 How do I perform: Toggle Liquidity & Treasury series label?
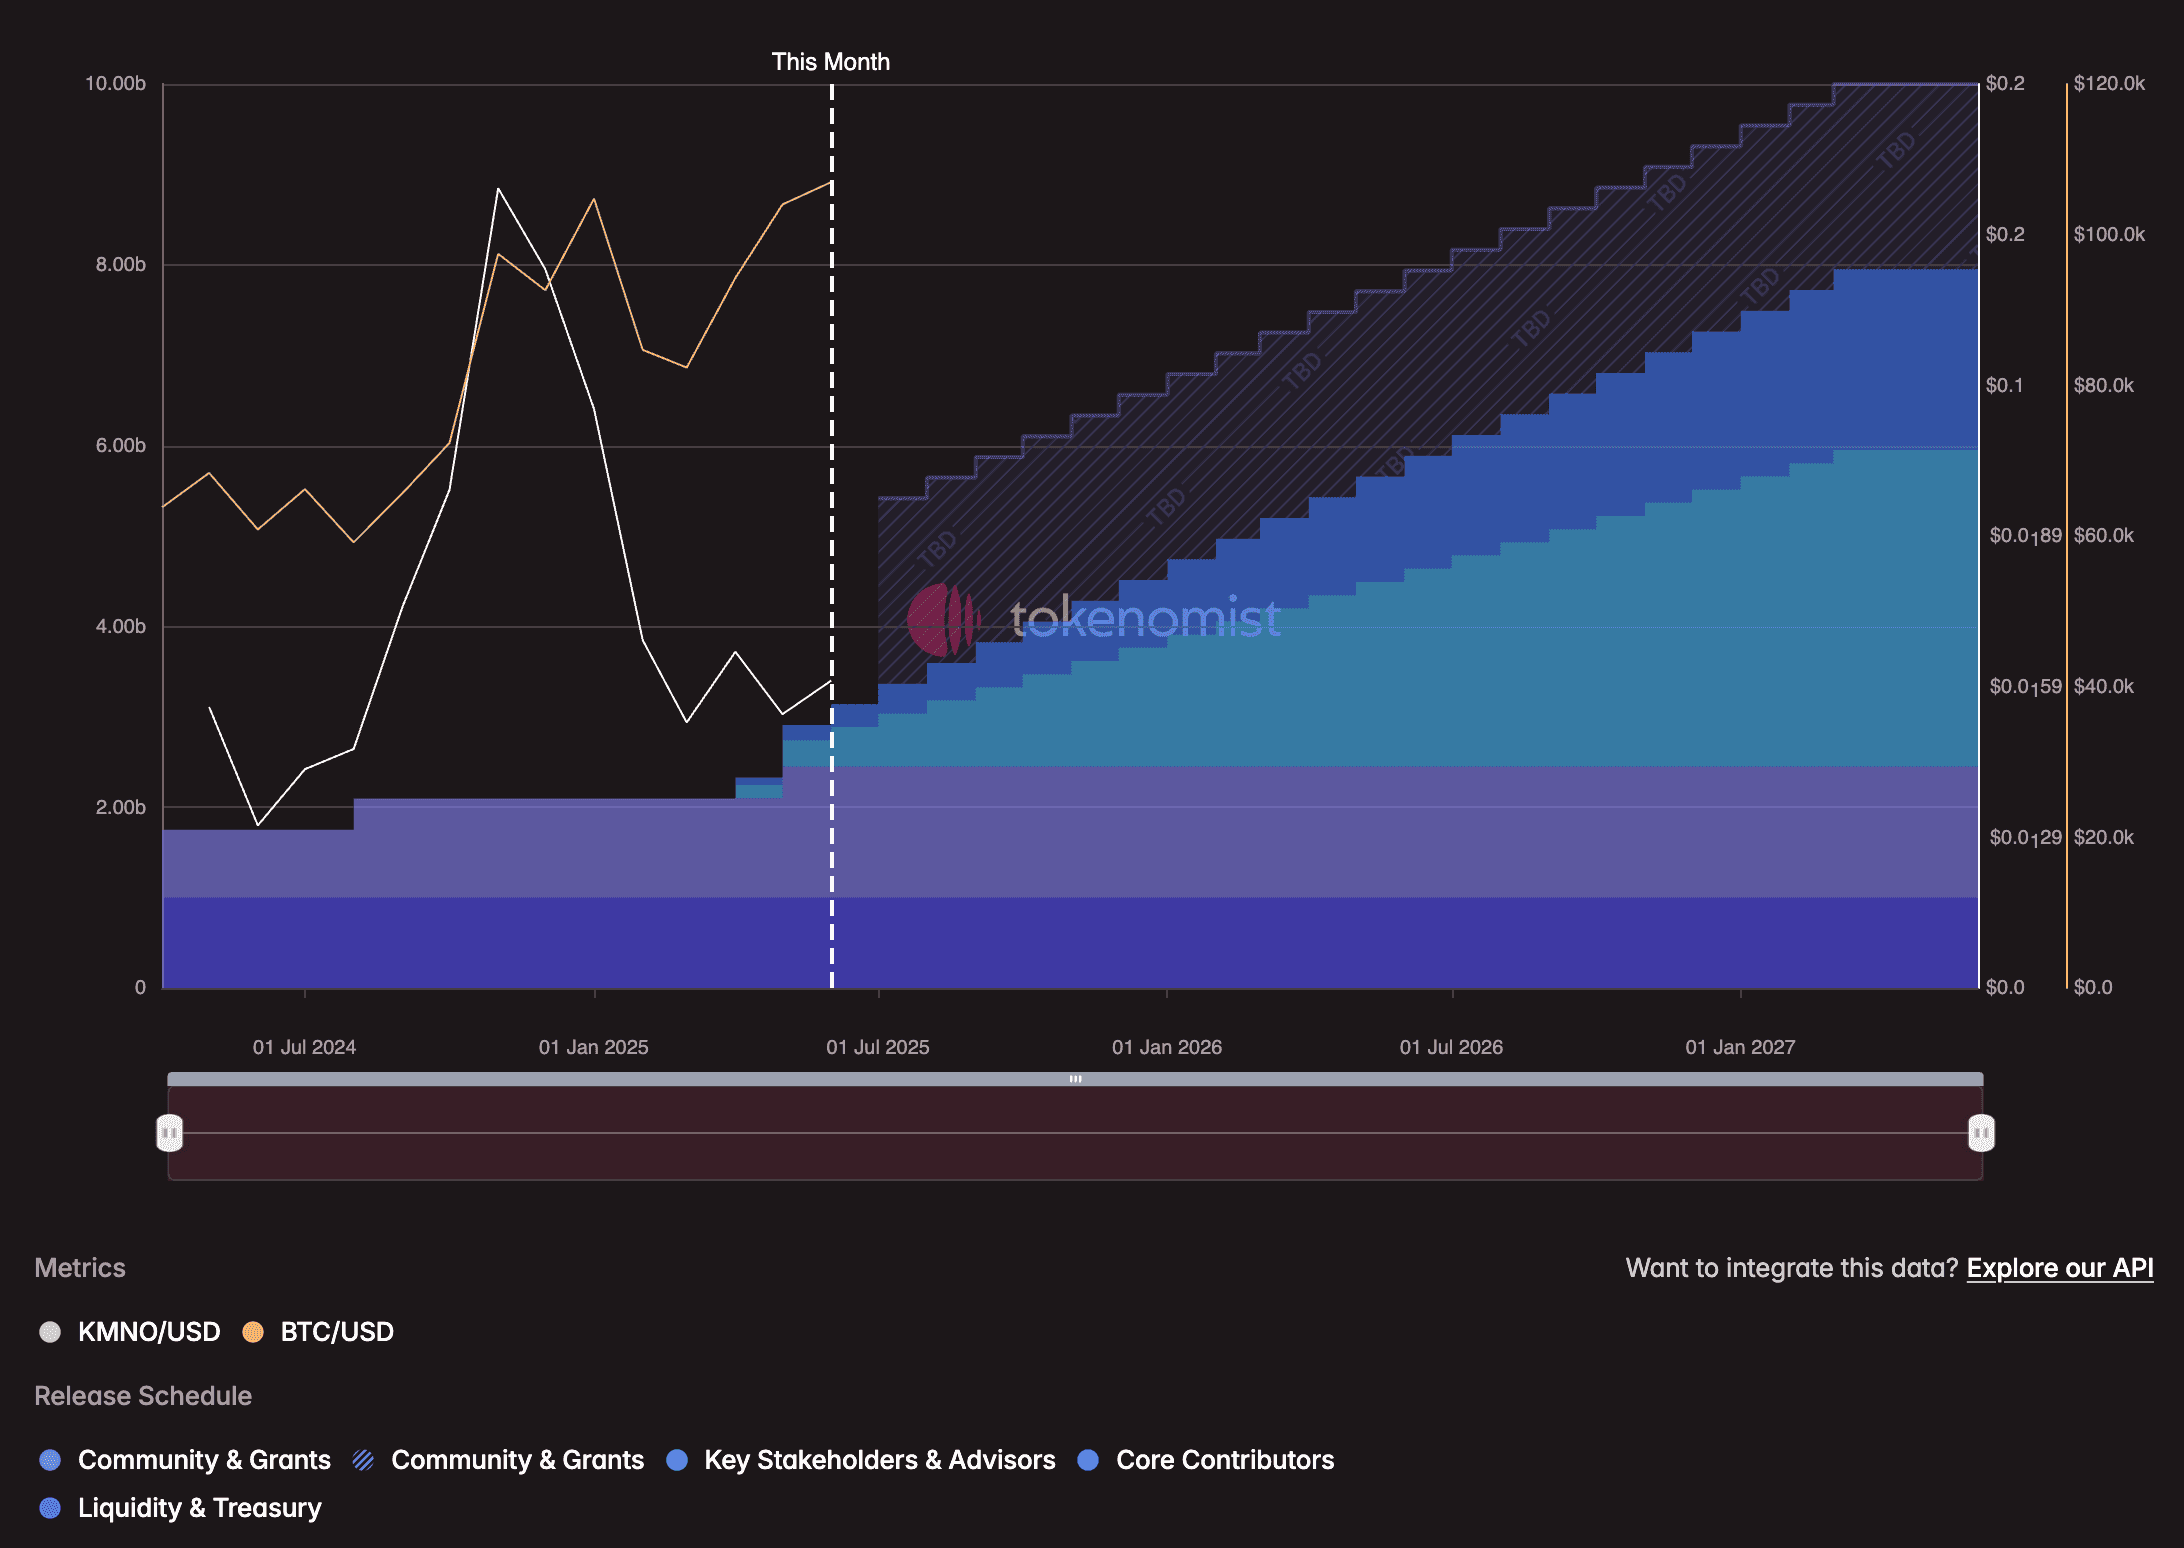coord(199,1508)
